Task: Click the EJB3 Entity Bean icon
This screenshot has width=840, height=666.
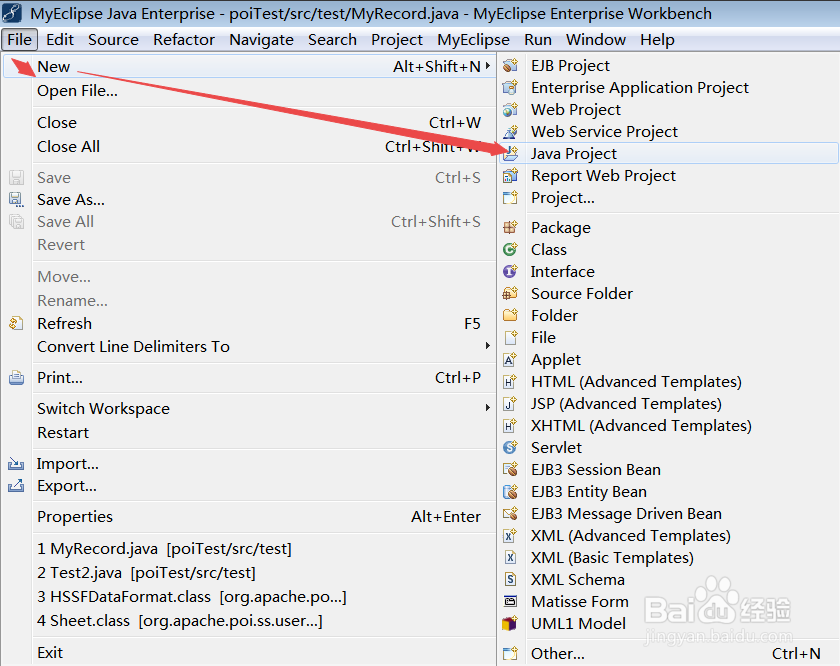Action: point(511,491)
